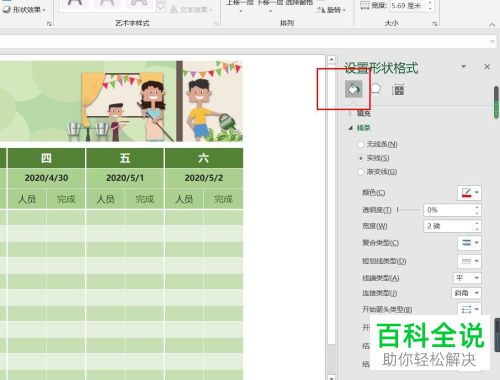Open the 文本效果 text effects menu
The height and width of the screenshot is (380, 500).
click(x=191, y=10)
